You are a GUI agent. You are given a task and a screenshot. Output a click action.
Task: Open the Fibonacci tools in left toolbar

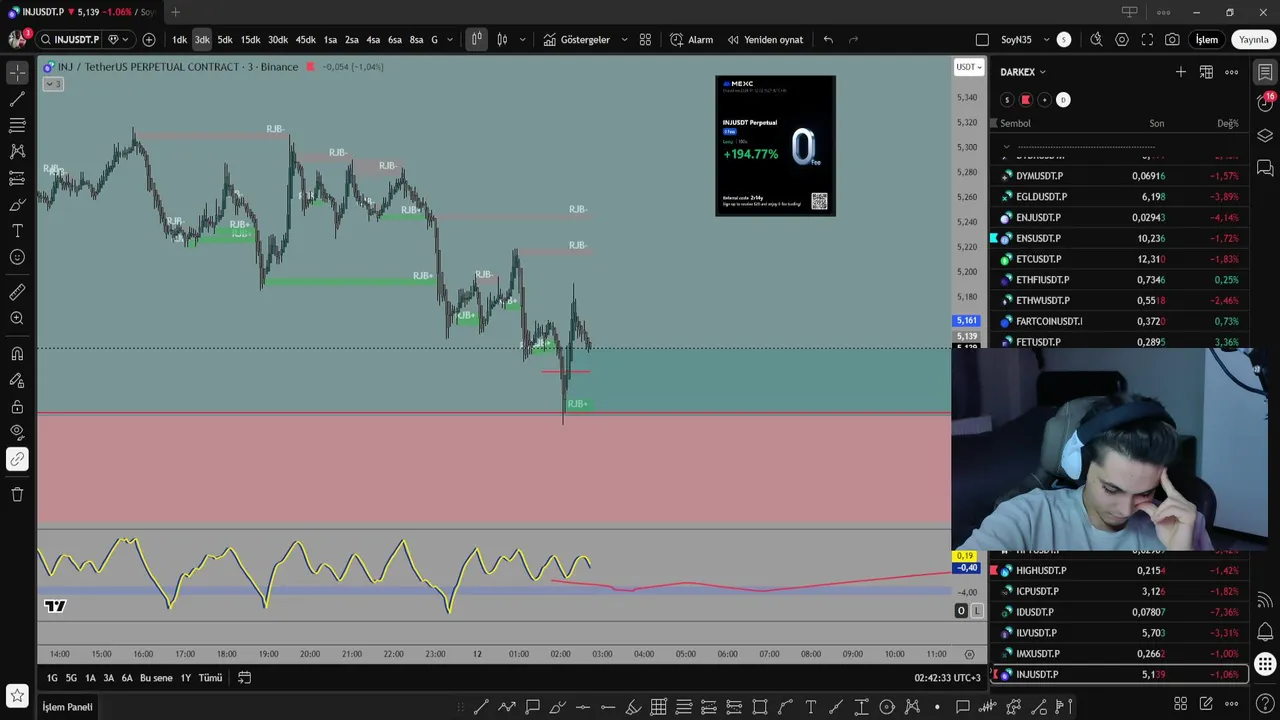[x=17, y=126]
